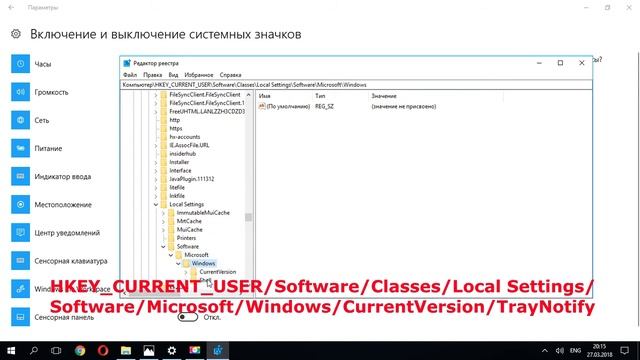Click the volume icon in the system tray
This screenshot has height=360, width=640.
point(560,351)
